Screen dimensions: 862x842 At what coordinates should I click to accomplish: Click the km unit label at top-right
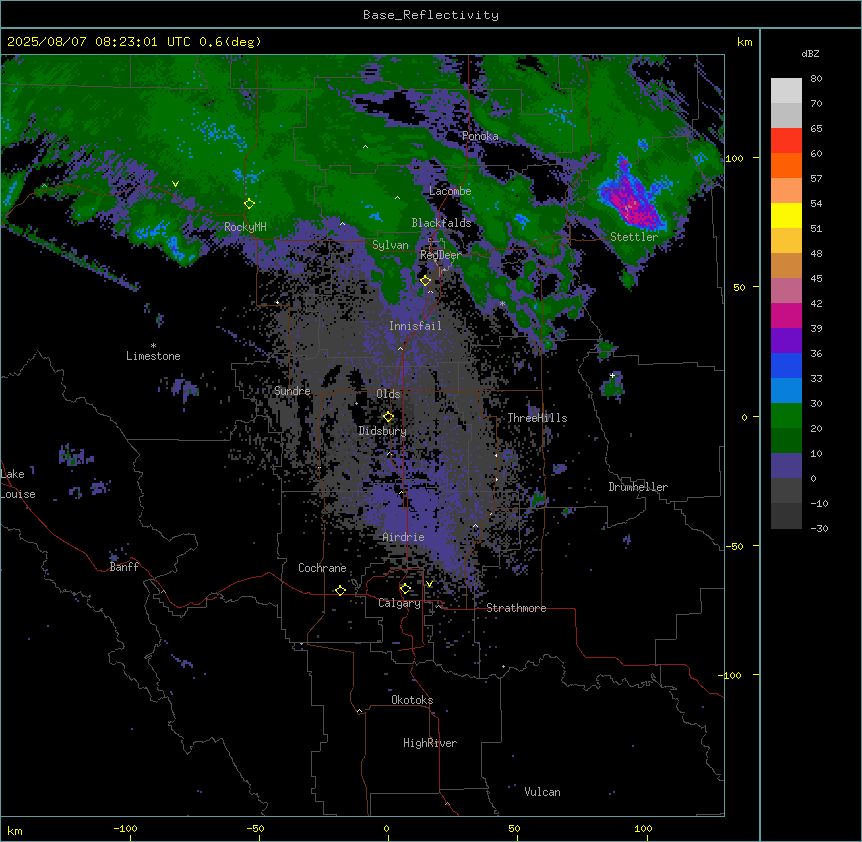tap(744, 42)
